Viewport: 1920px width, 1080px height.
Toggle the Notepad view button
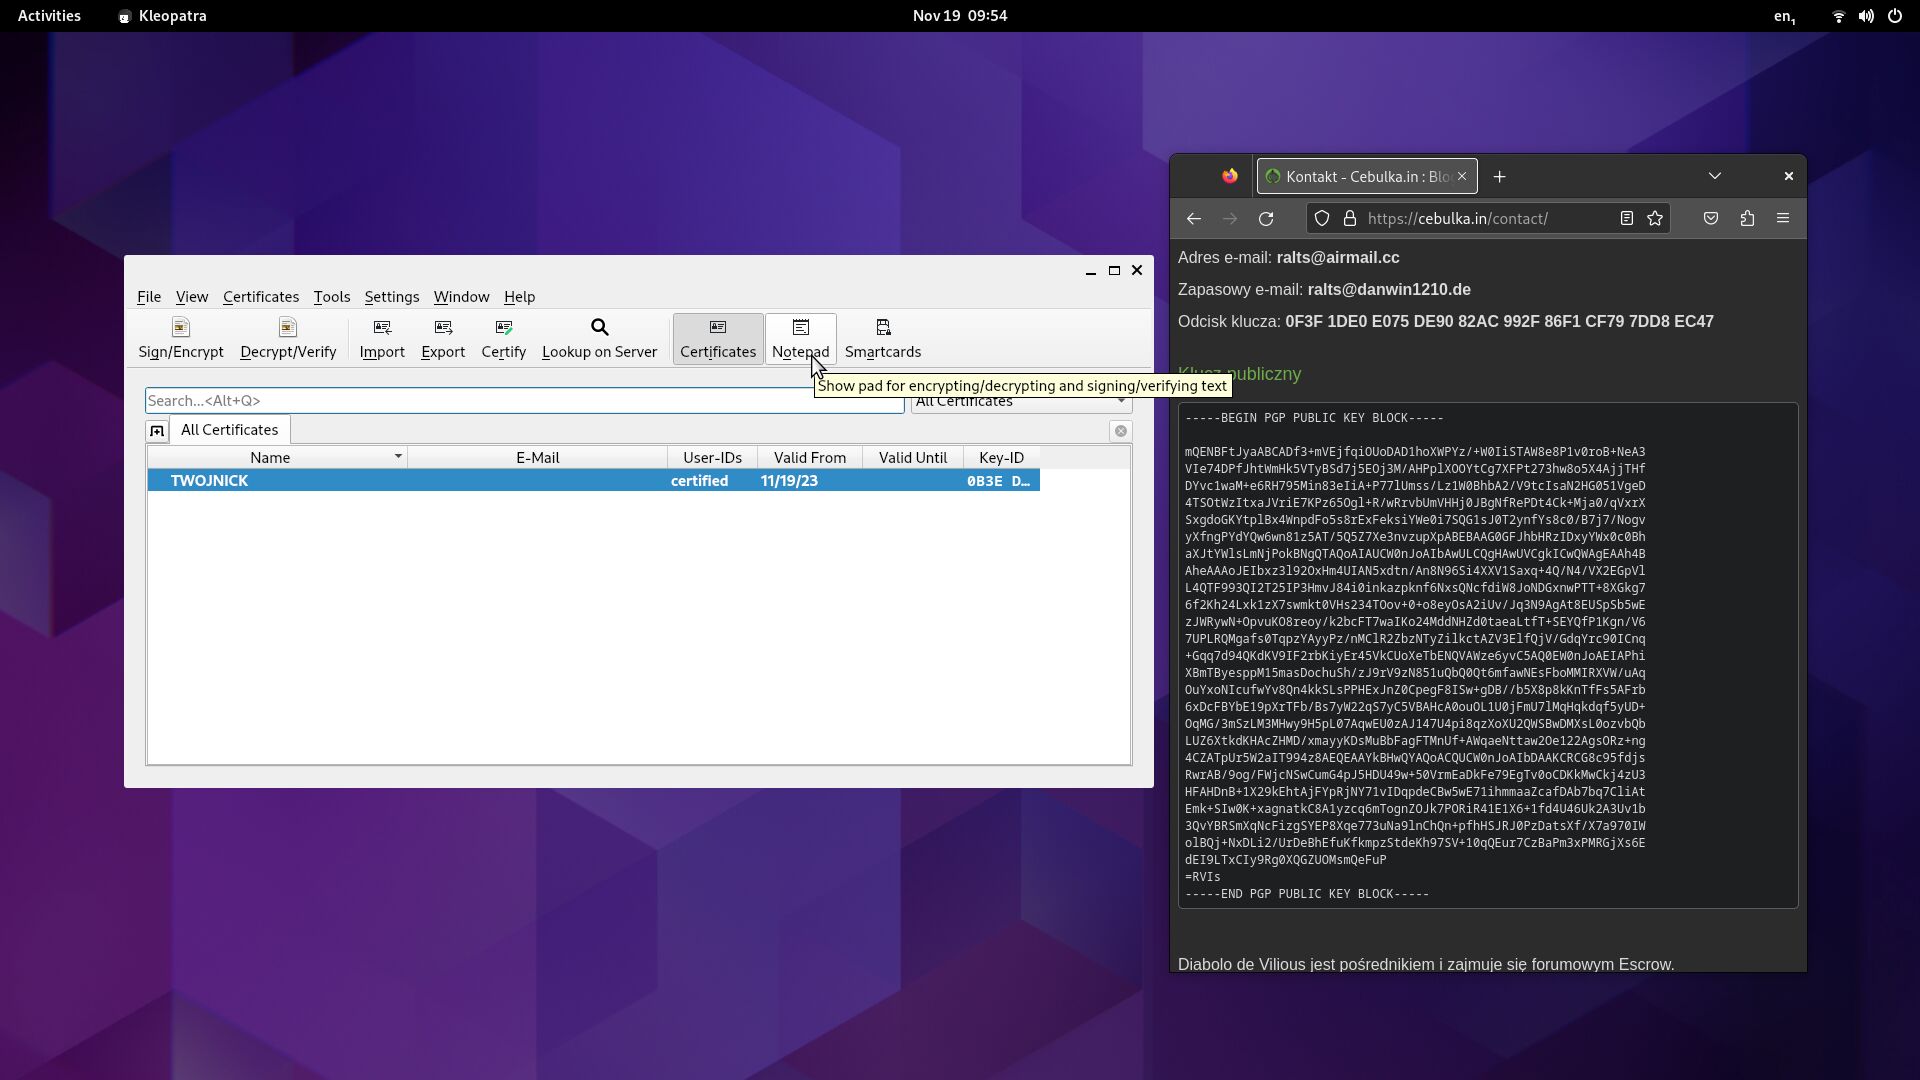pyautogui.click(x=800, y=338)
